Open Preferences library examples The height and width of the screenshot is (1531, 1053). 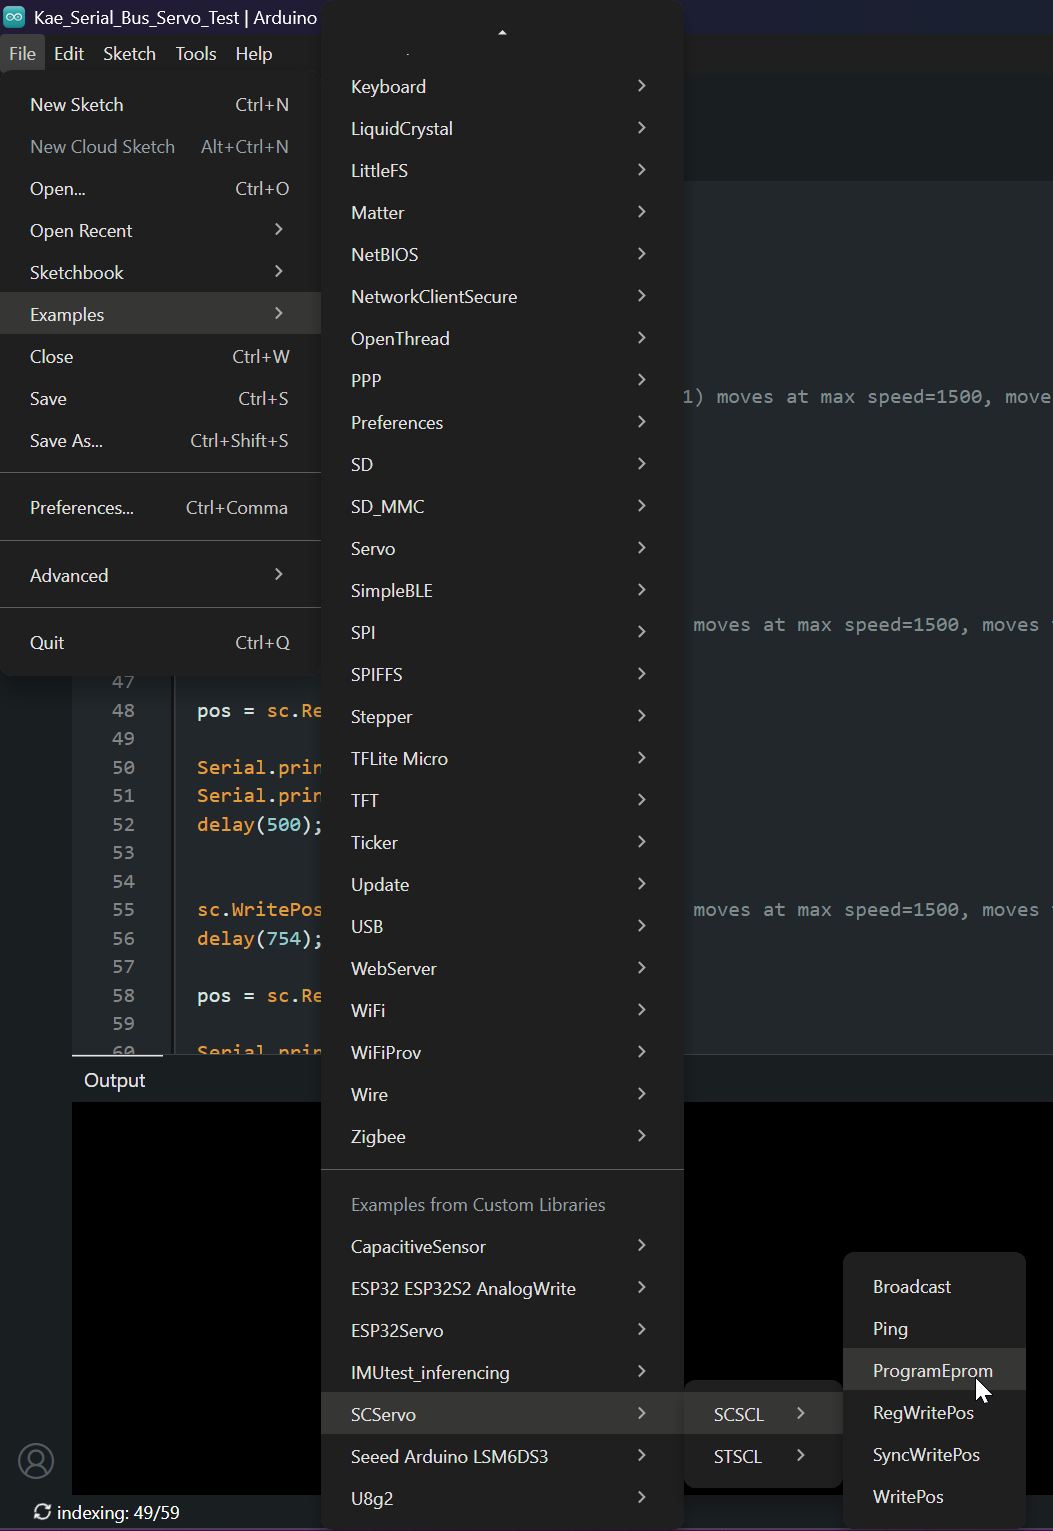(x=502, y=423)
